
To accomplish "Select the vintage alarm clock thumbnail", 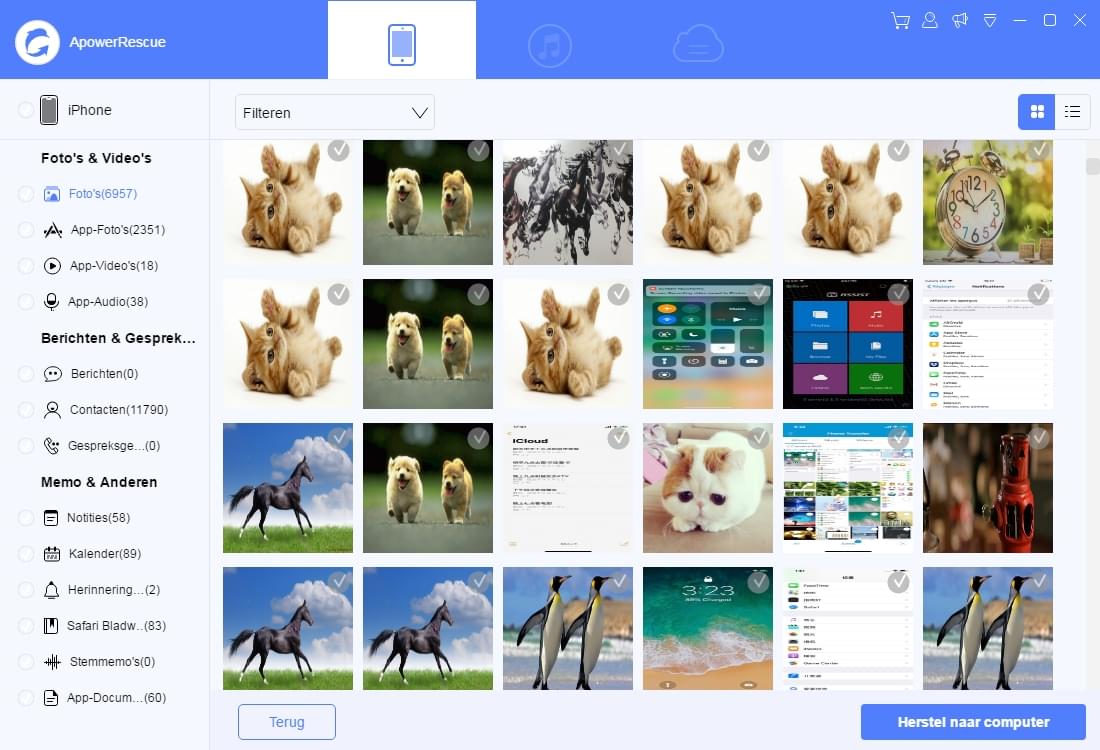I will [987, 202].
